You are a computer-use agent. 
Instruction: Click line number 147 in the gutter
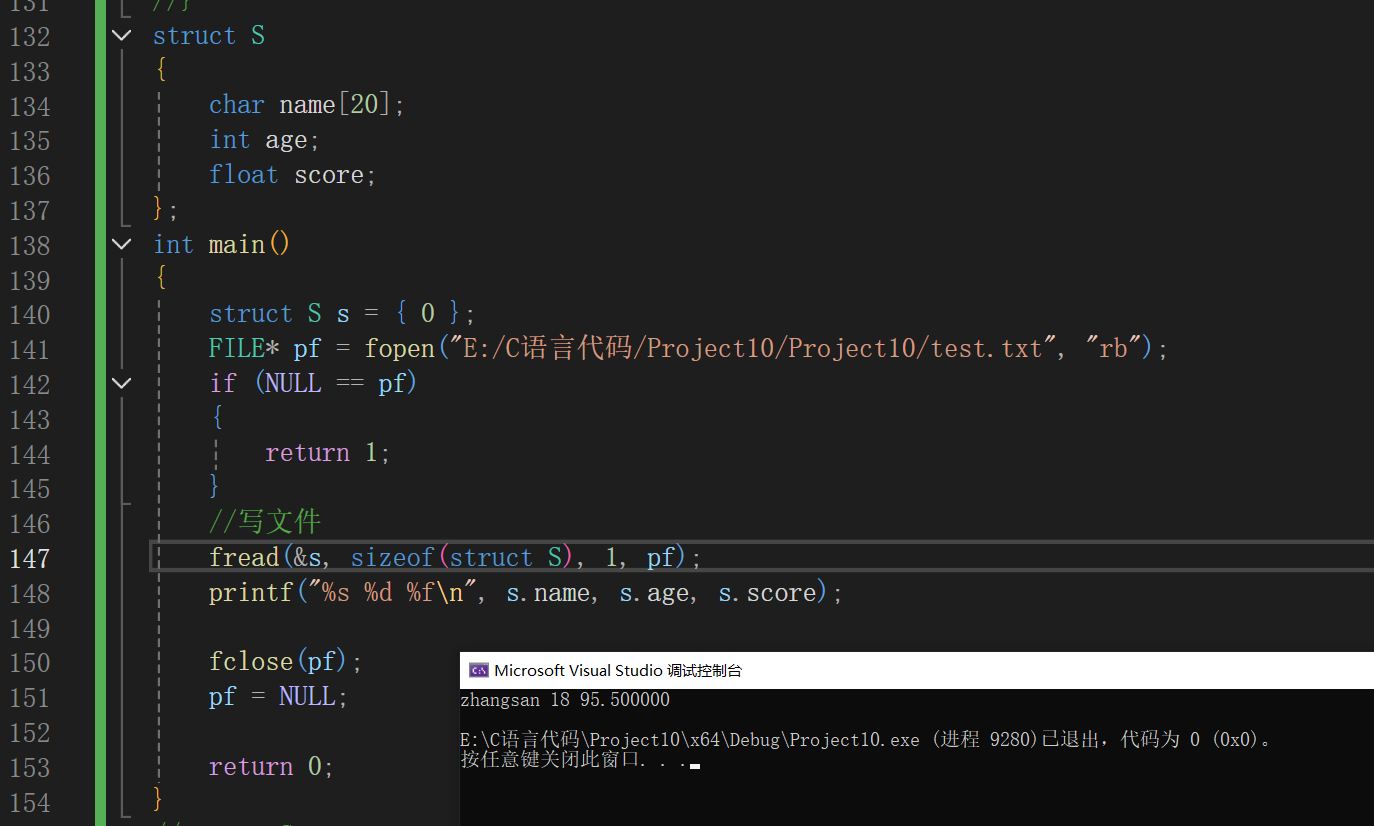click(30, 558)
